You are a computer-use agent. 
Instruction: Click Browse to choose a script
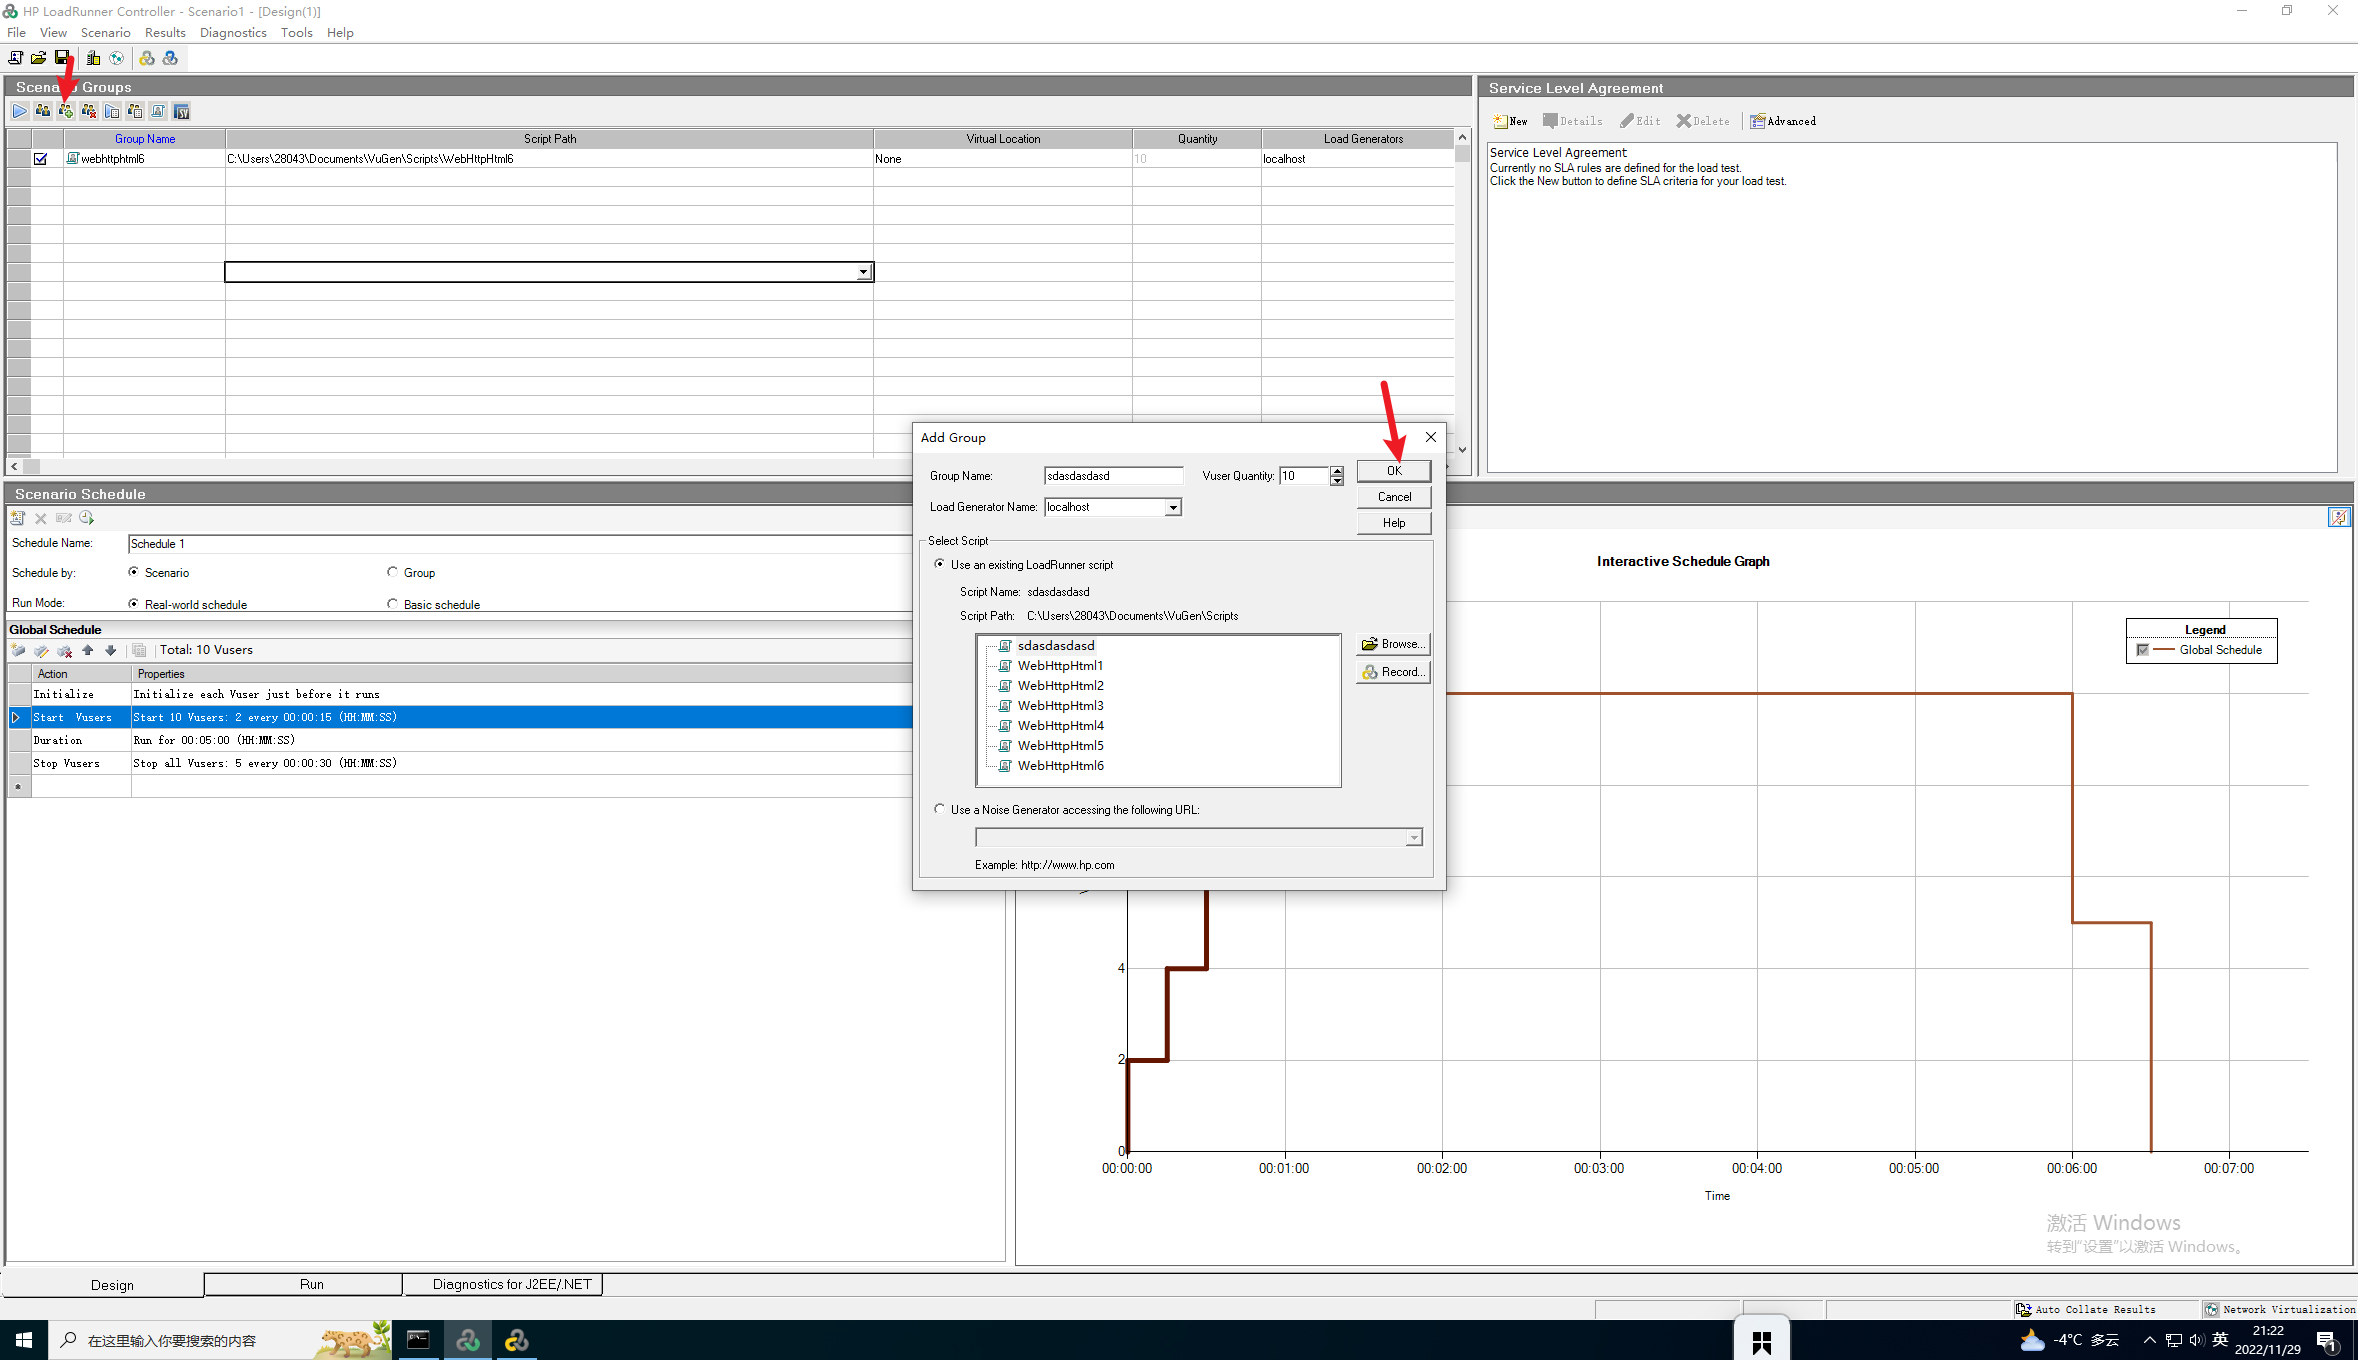1393,643
